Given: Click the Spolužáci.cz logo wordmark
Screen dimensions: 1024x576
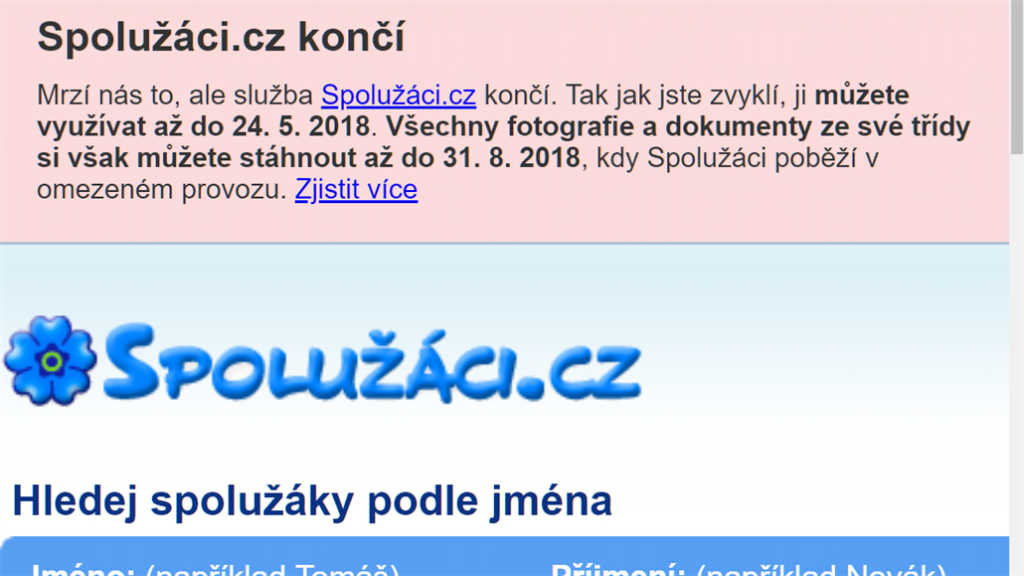Looking at the screenshot, I should [372, 362].
